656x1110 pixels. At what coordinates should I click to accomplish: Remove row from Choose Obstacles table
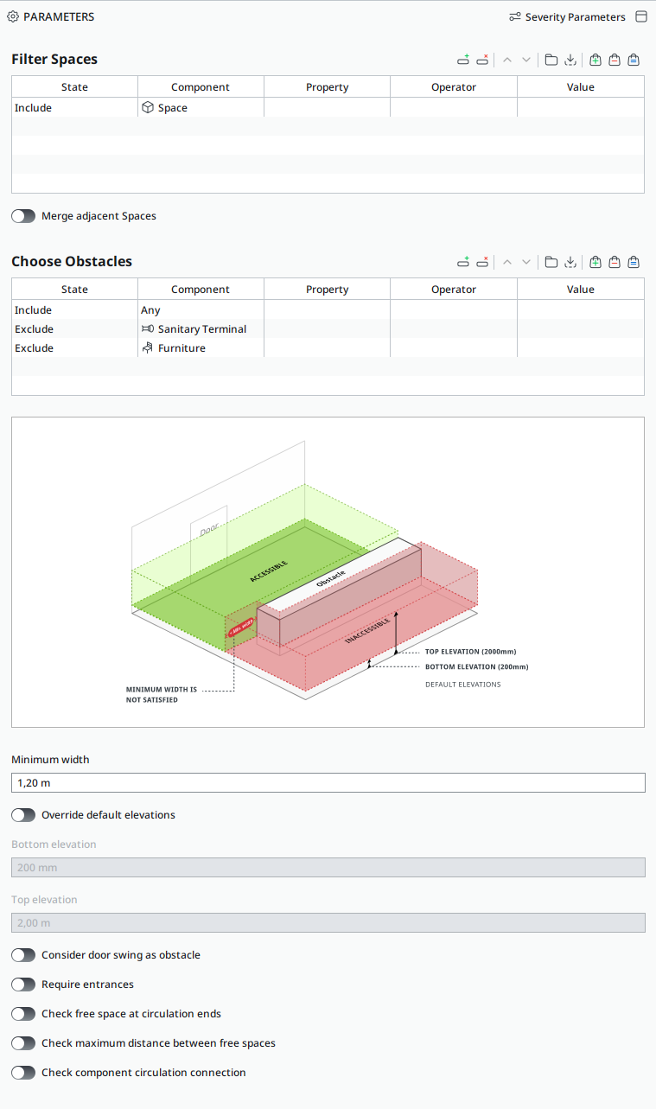[483, 262]
